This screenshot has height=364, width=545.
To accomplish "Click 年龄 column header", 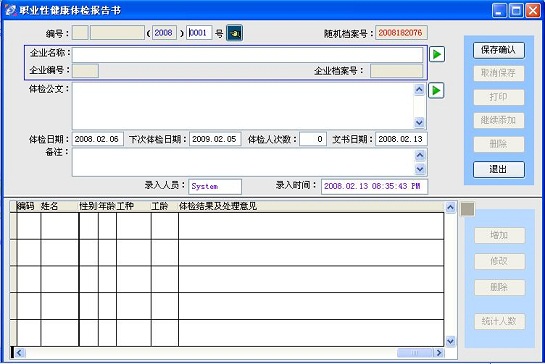I will tap(107, 206).
